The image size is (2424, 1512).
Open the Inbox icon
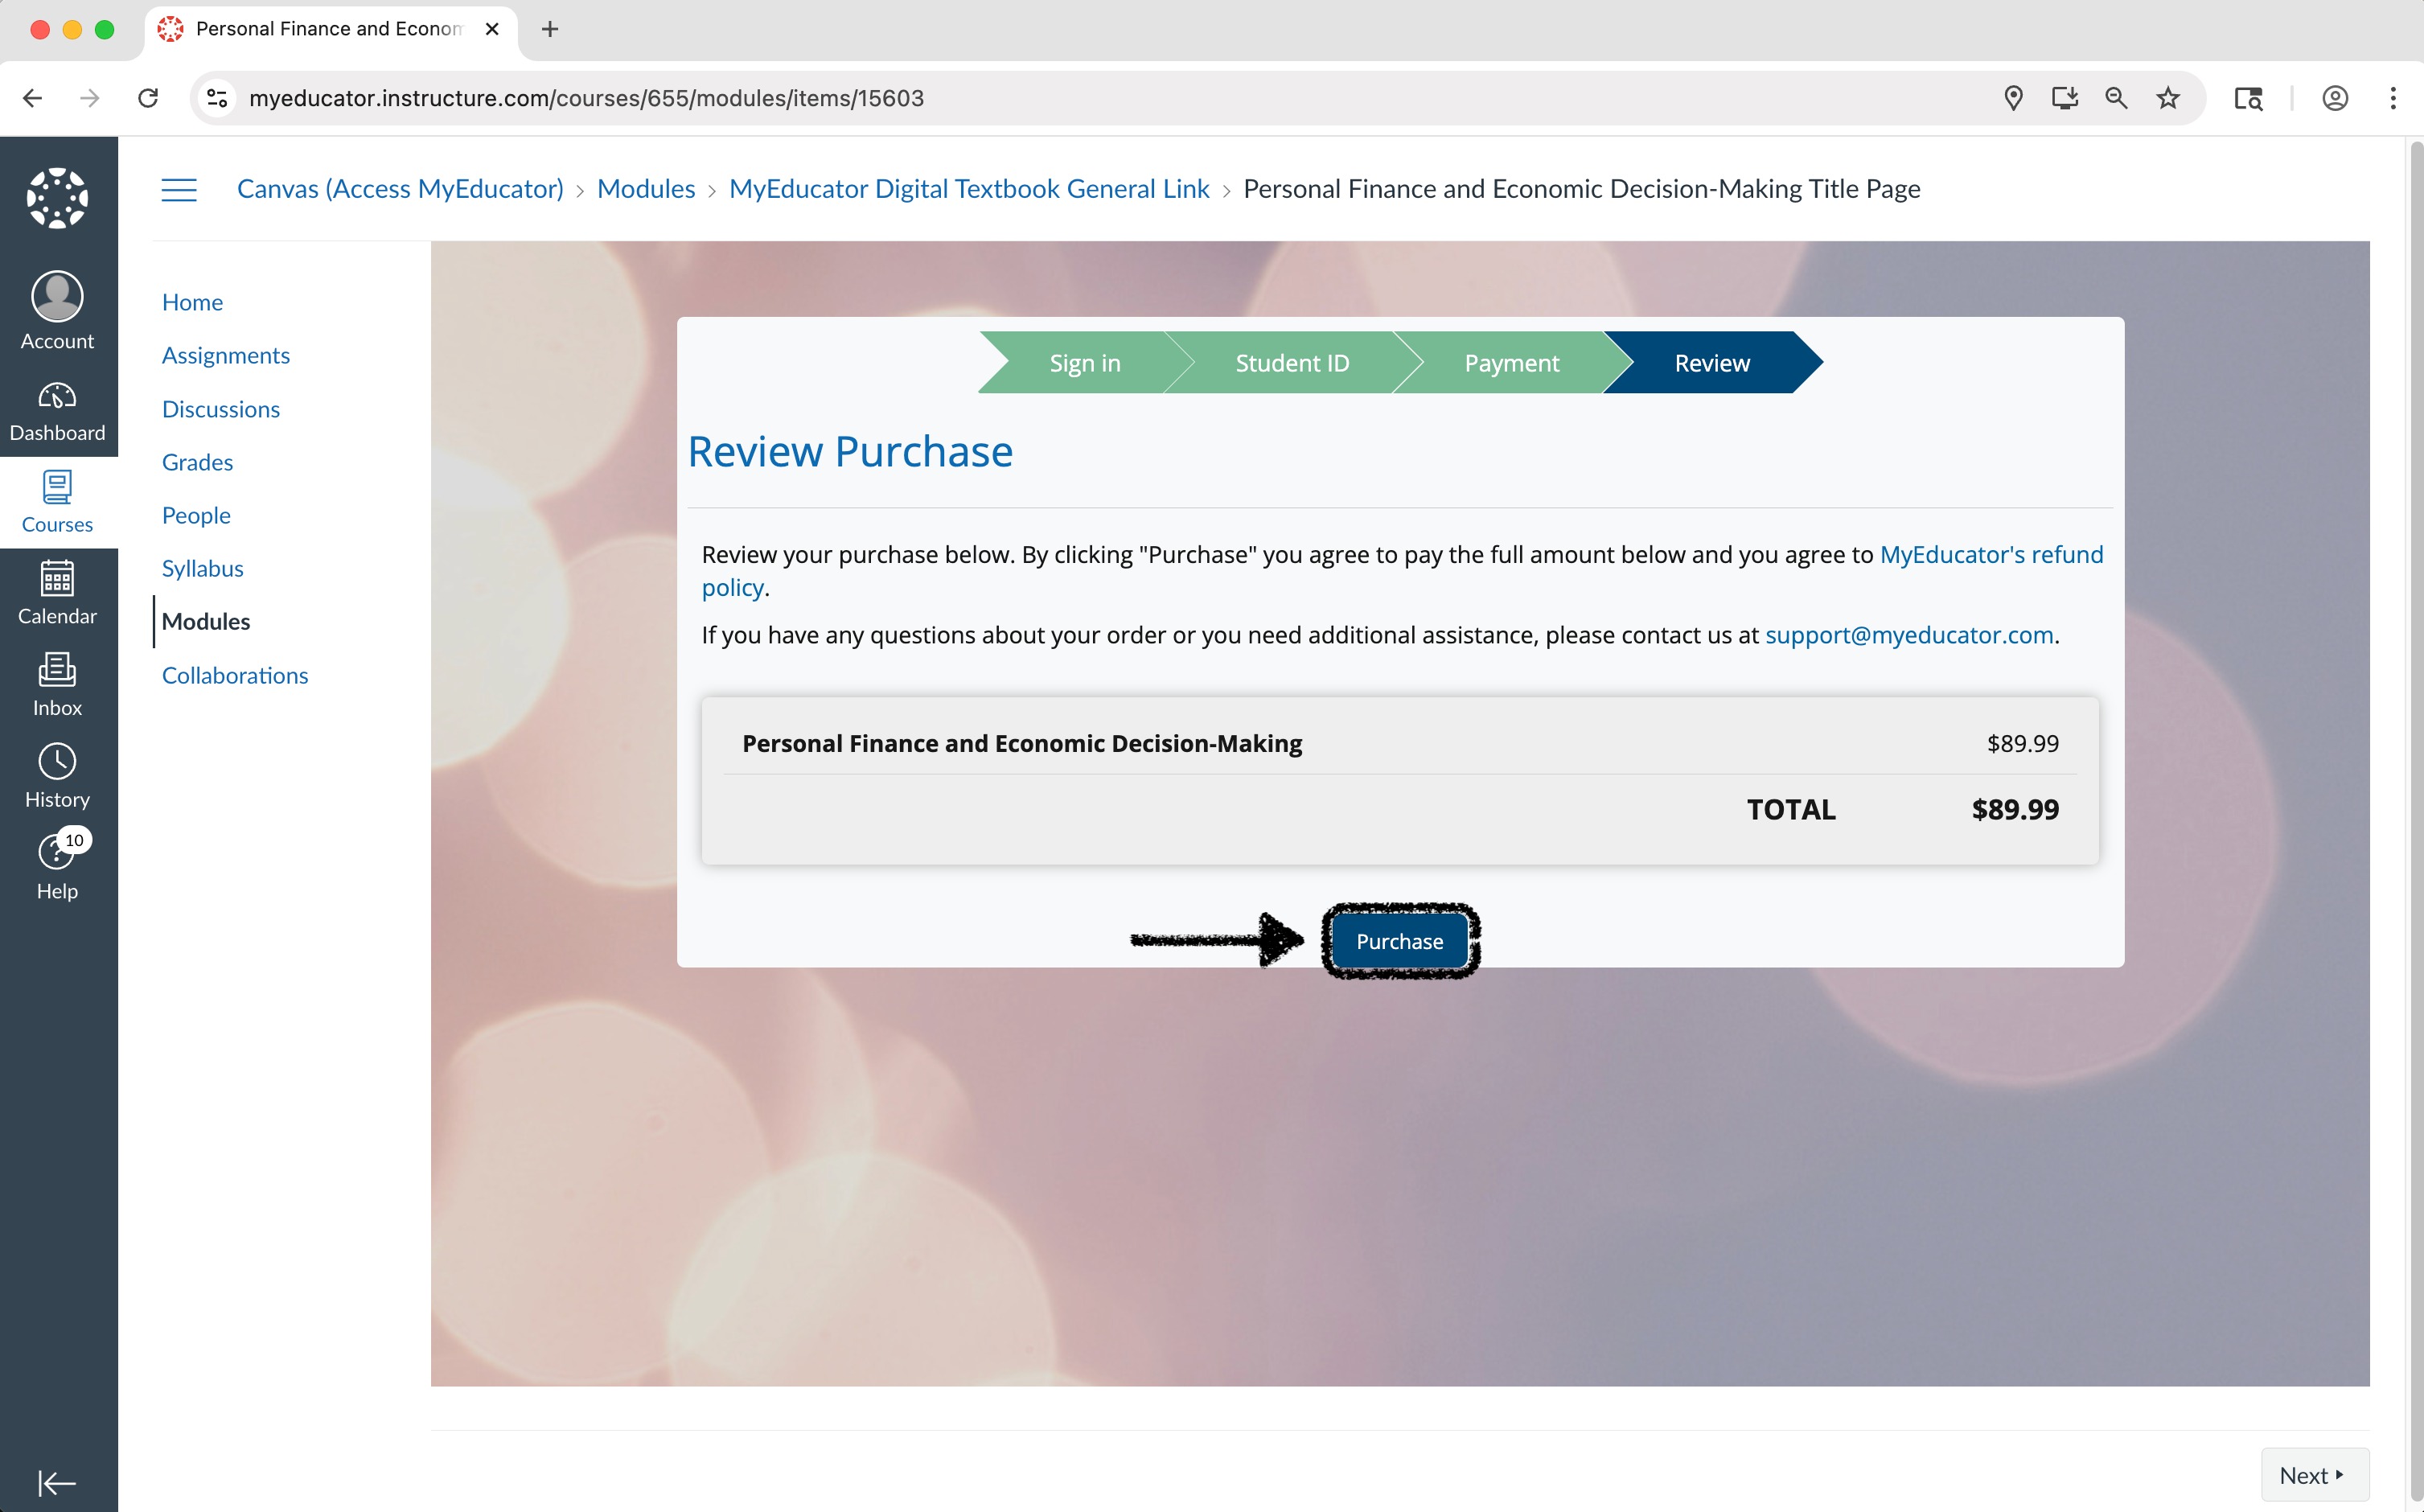point(57,671)
